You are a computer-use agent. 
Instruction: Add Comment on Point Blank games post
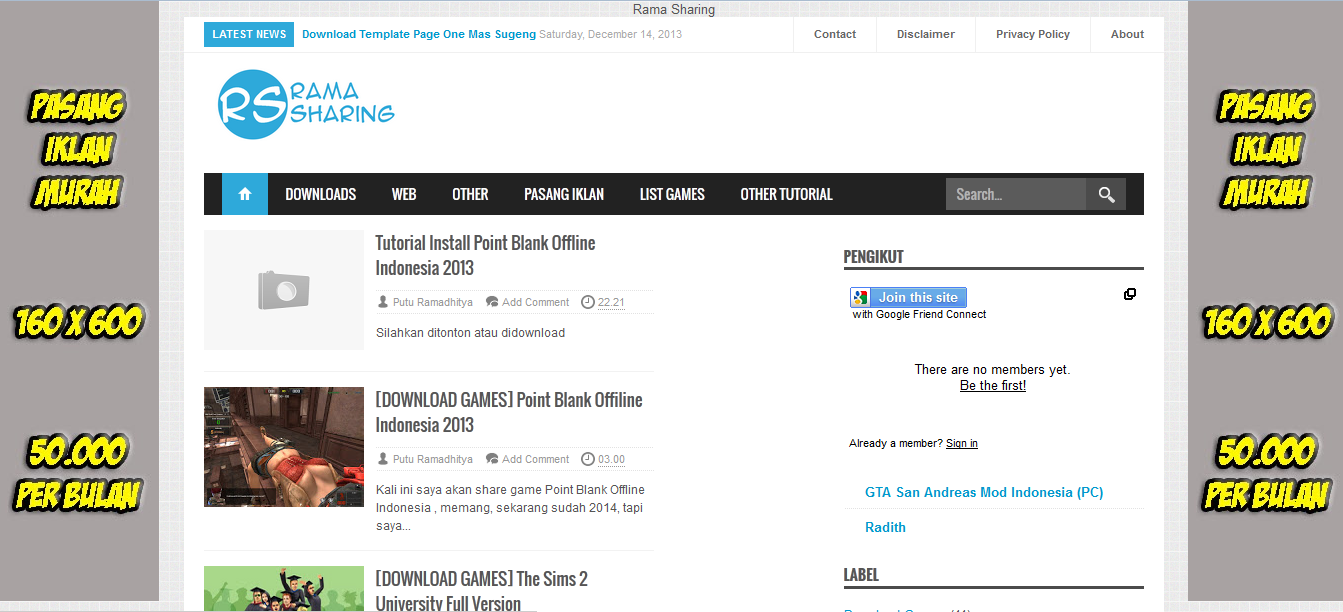tap(536, 459)
